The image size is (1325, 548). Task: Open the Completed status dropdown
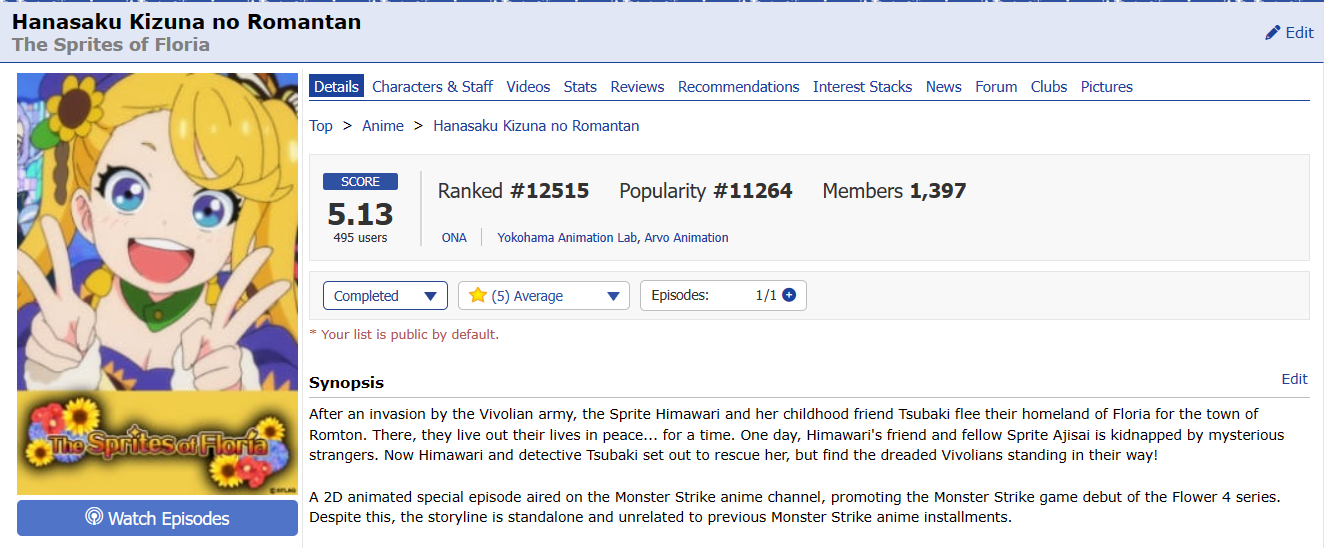coord(385,296)
